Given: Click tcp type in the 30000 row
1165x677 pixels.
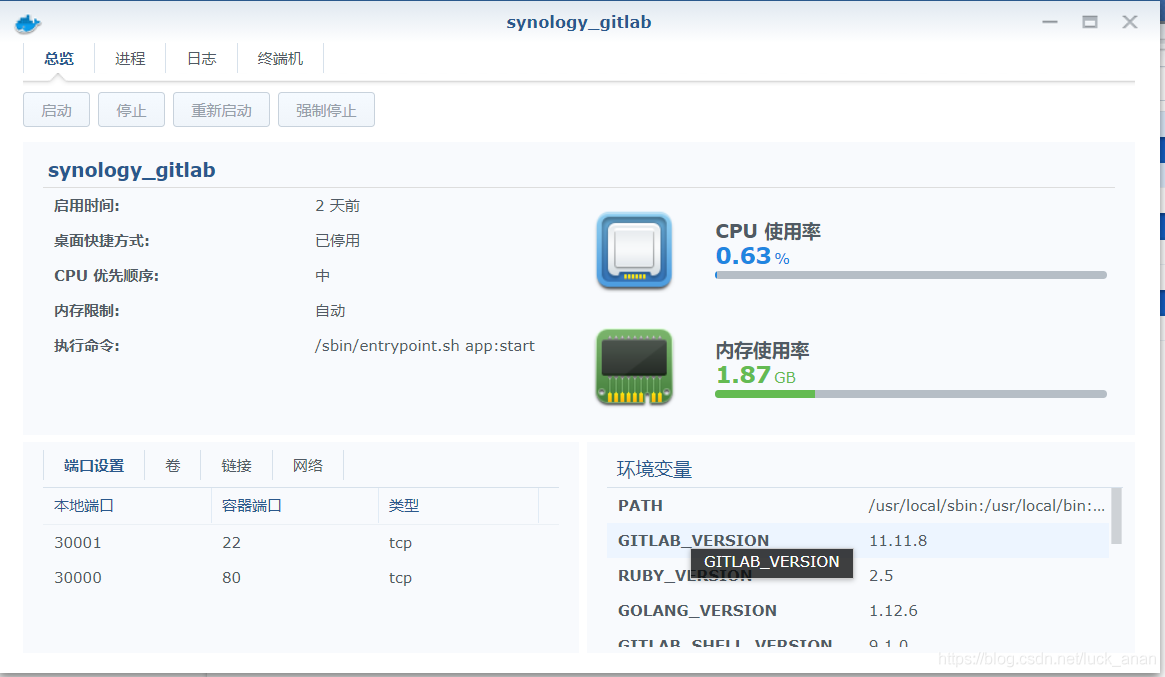Looking at the screenshot, I should [400, 577].
